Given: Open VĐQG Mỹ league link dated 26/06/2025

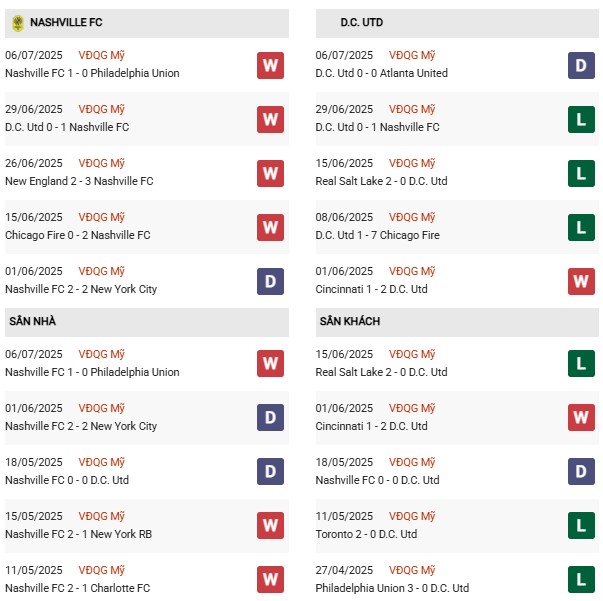Looking at the screenshot, I should coord(102,163).
